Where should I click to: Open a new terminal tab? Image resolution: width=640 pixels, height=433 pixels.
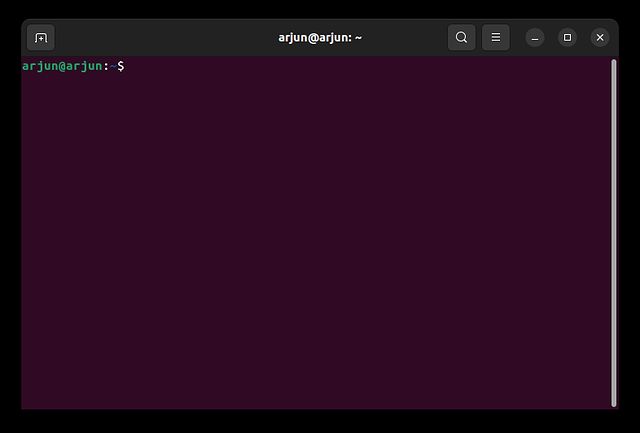tap(41, 38)
